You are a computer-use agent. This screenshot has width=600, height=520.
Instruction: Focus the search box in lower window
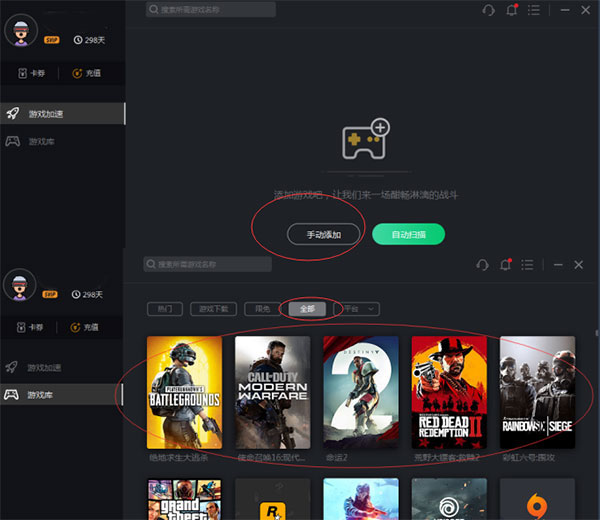coord(208,264)
